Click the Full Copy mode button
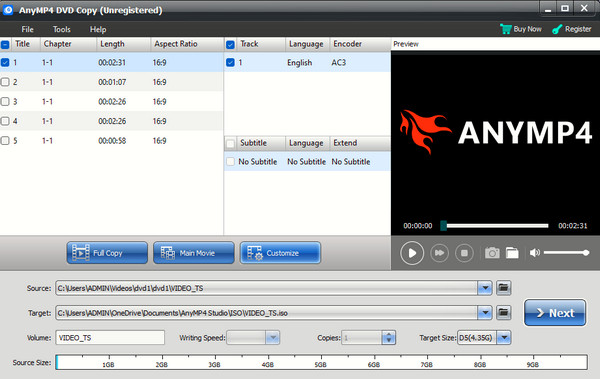This screenshot has height=379, width=600. pyautogui.click(x=107, y=253)
